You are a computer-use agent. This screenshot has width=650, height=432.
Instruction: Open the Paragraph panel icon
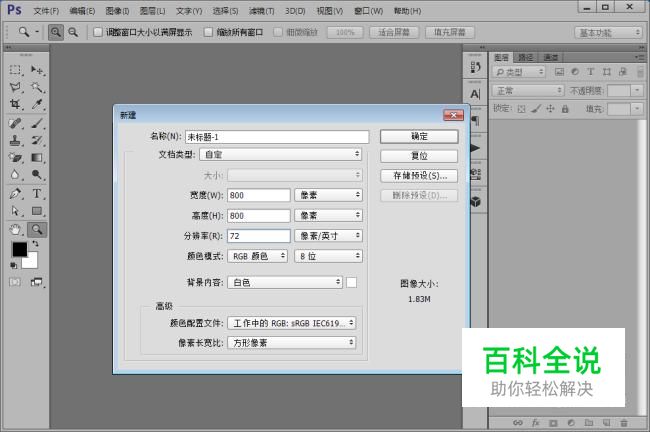(475, 121)
